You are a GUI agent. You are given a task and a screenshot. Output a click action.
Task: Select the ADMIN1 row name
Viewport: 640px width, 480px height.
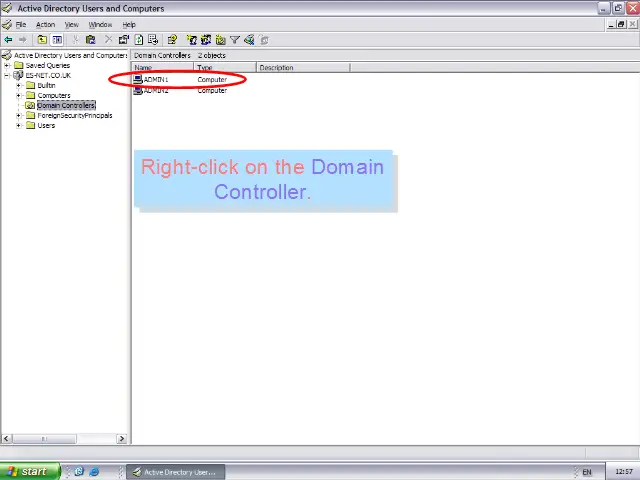tap(156, 80)
